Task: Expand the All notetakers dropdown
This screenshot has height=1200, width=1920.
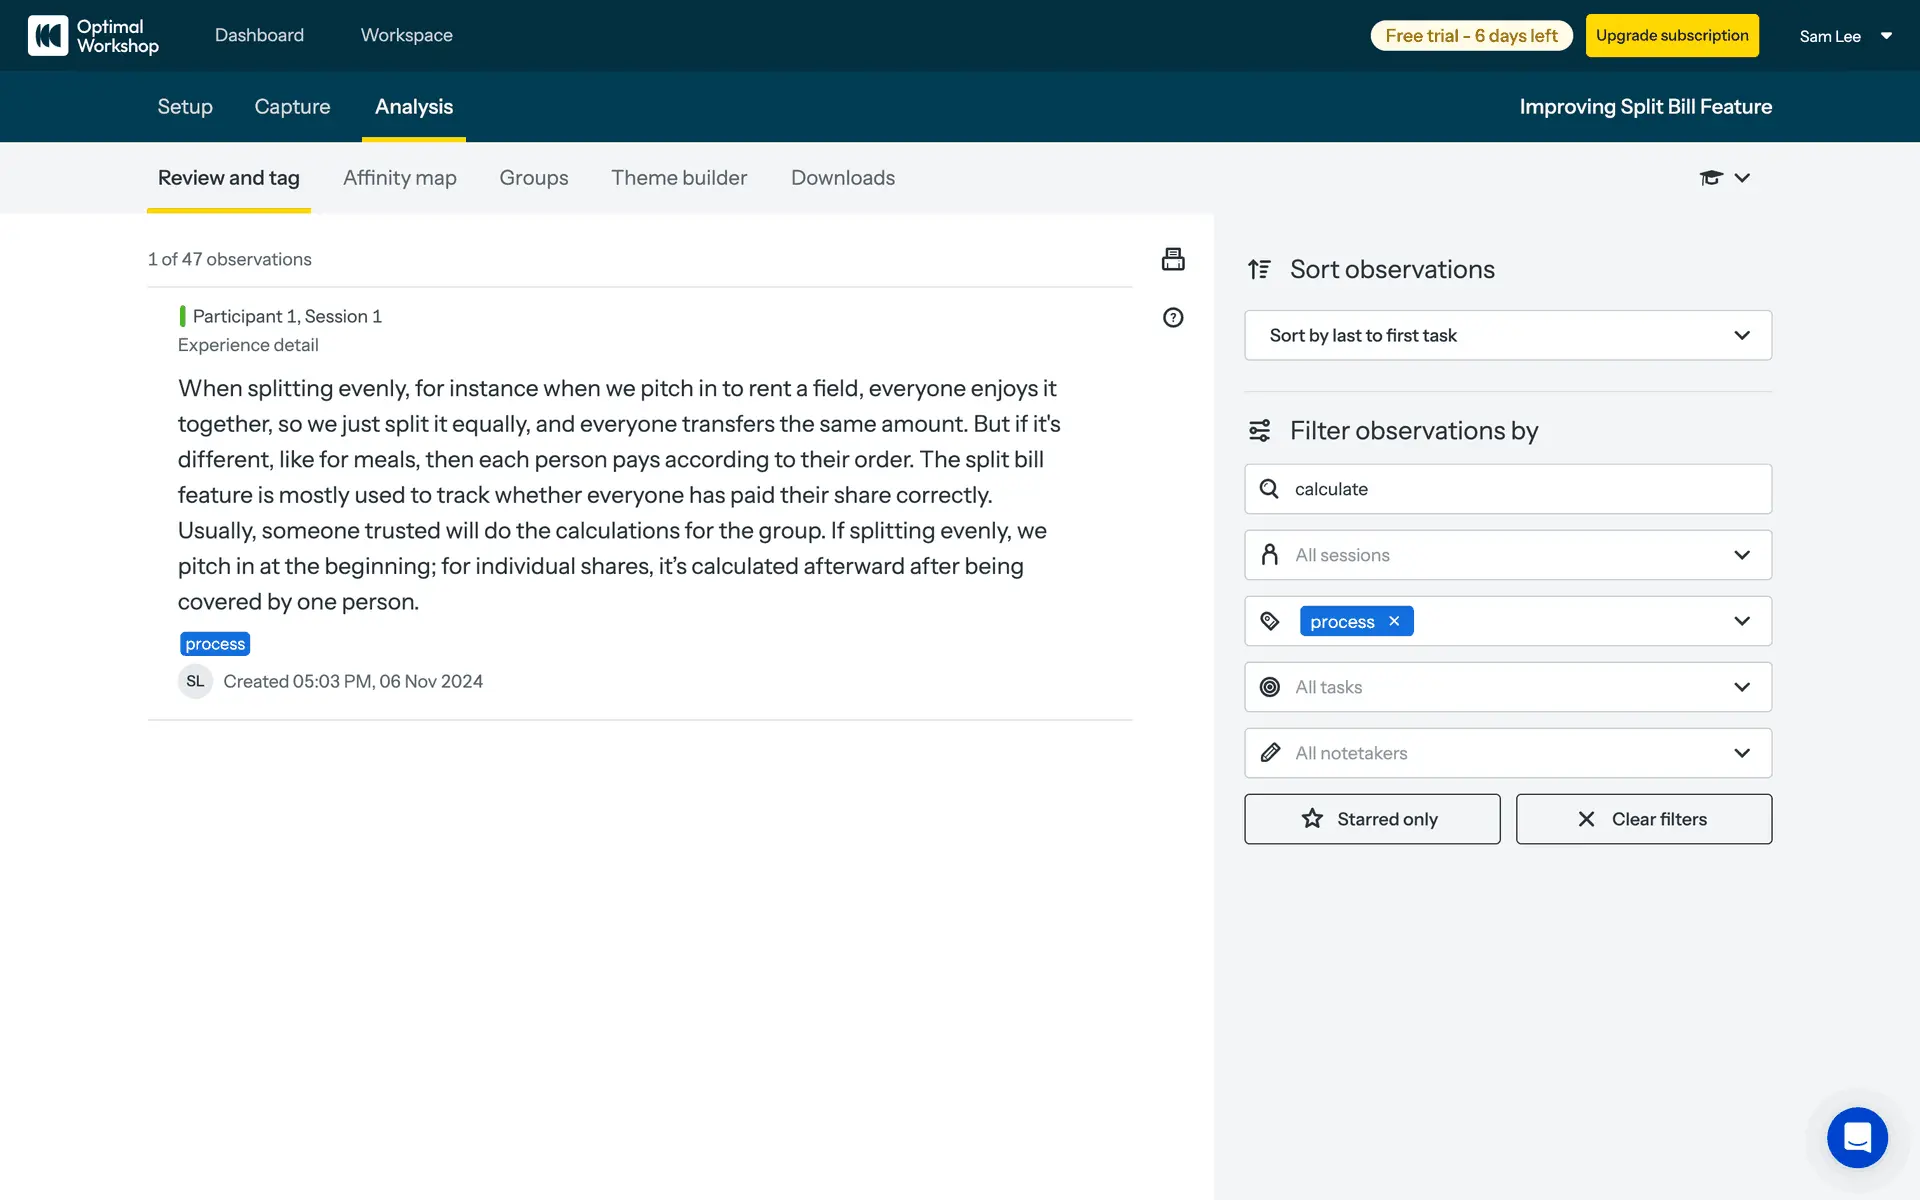Action: pyautogui.click(x=1507, y=753)
